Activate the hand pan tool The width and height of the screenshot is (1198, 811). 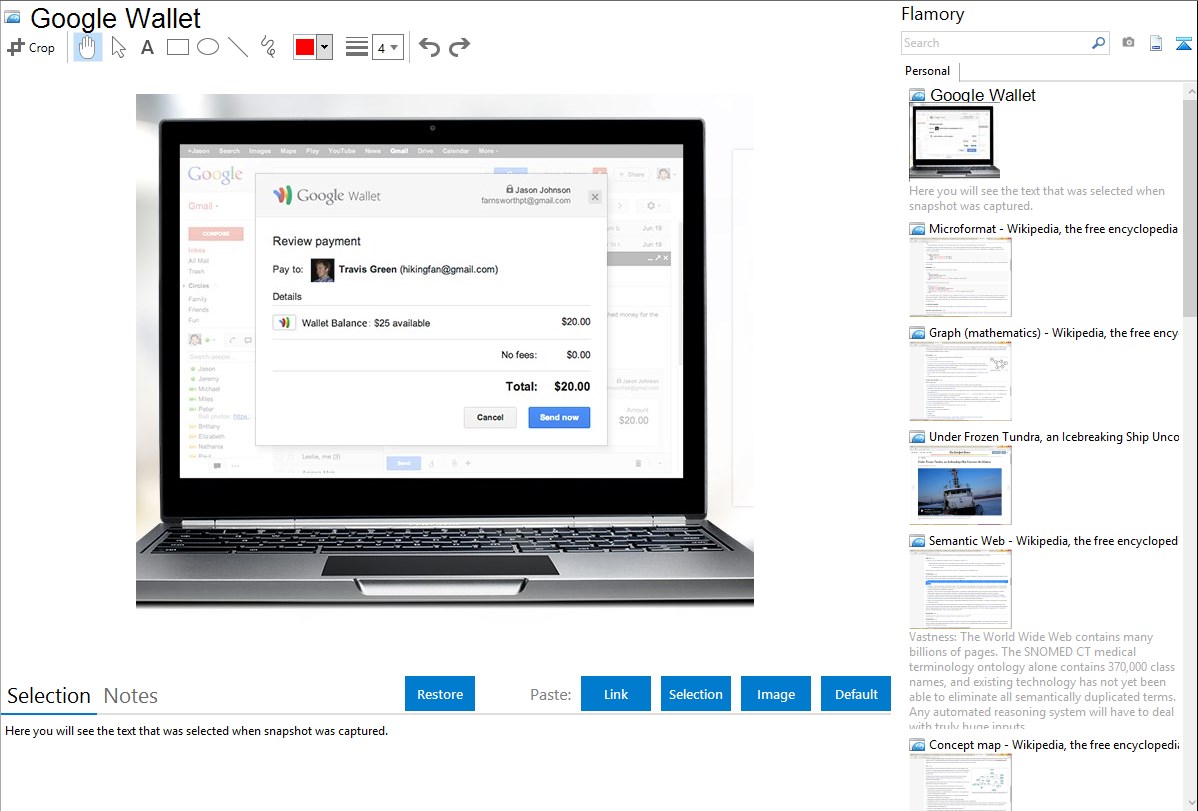[x=87, y=47]
